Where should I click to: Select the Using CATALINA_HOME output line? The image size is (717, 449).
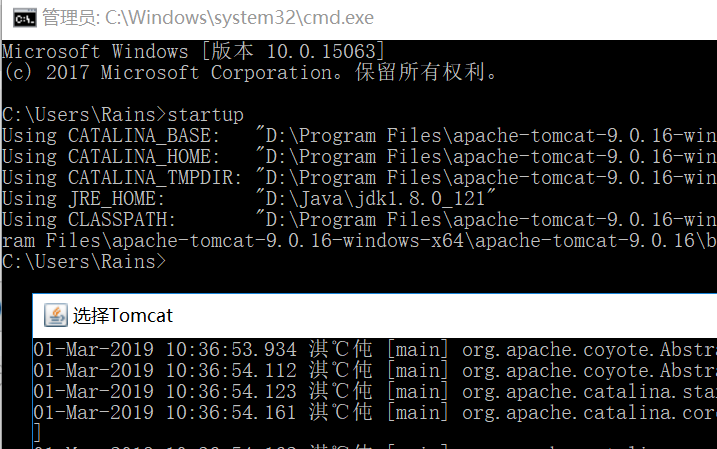coord(359,157)
